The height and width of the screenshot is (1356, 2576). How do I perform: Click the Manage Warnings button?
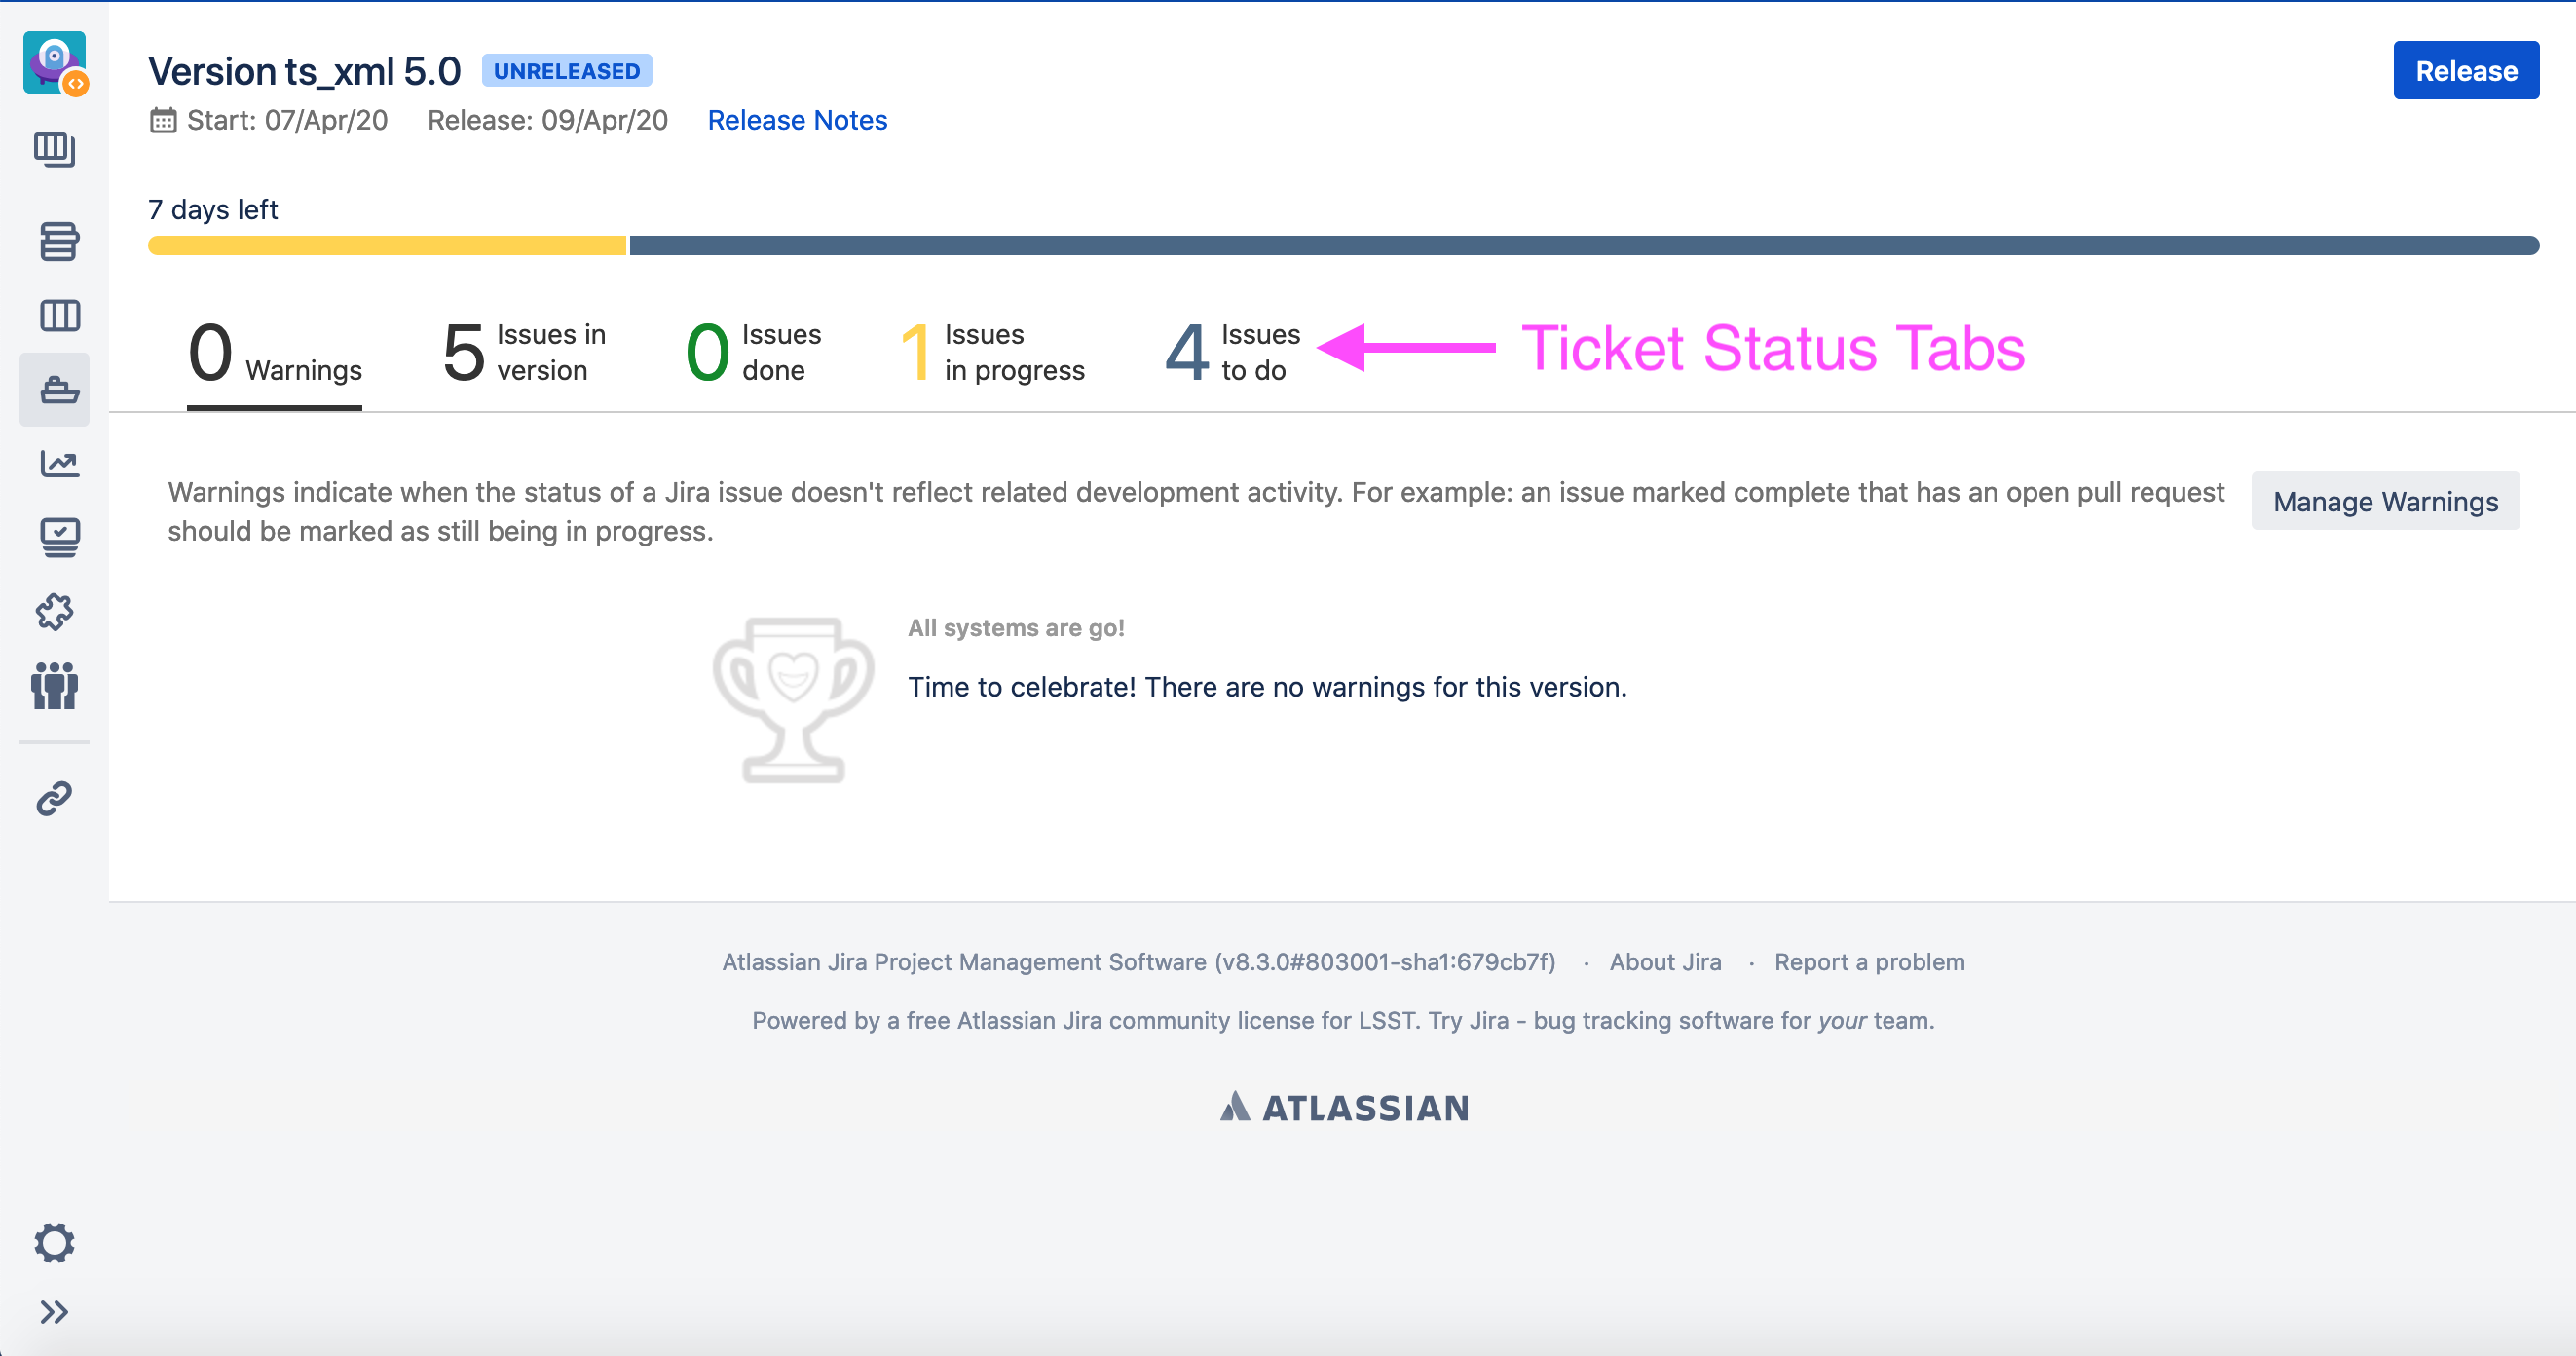[x=2385, y=501]
